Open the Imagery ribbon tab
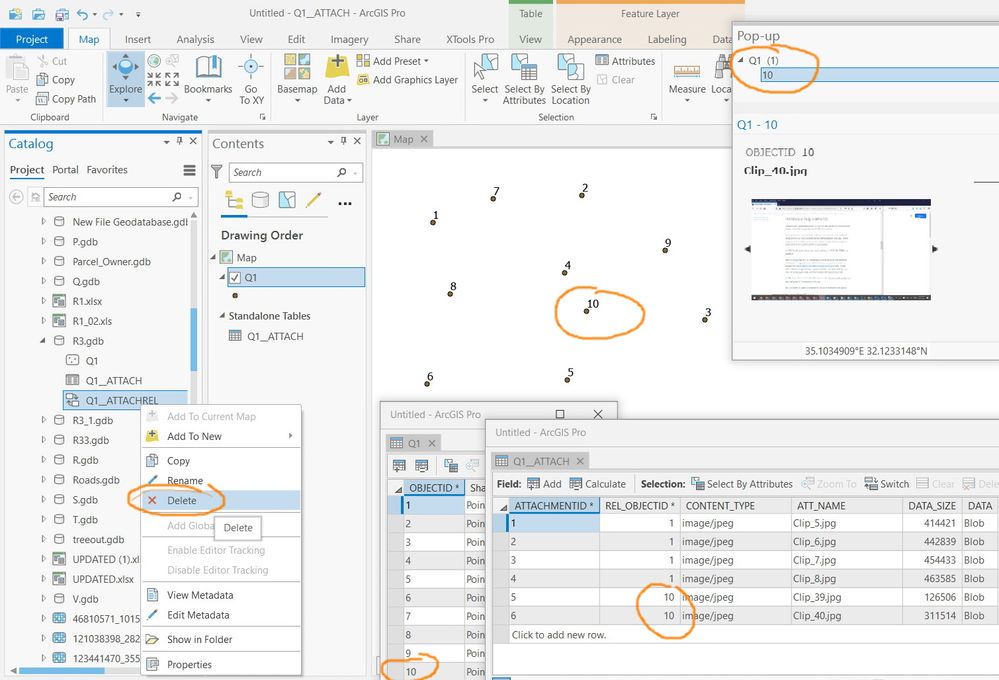This screenshot has width=999, height=680. coord(349,39)
